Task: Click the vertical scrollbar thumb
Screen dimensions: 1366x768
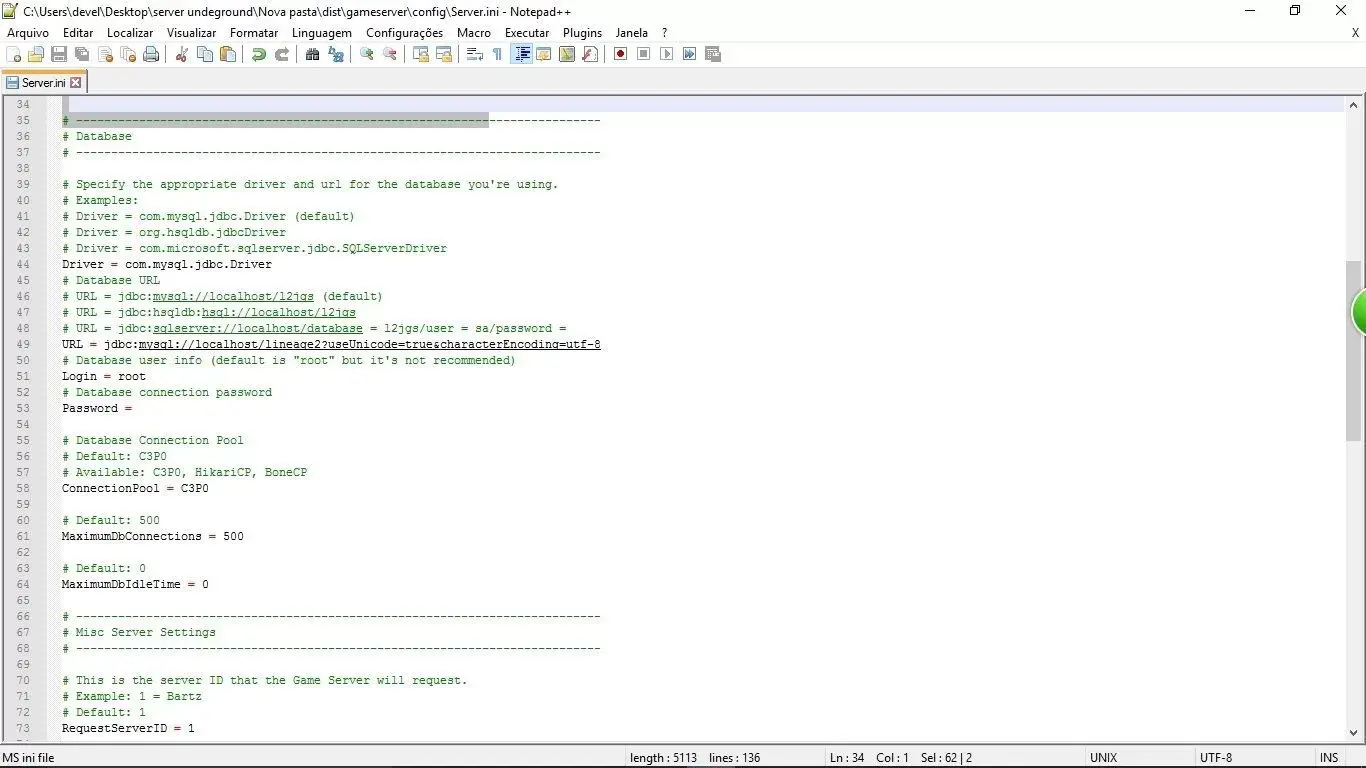Action: click(x=1354, y=350)
